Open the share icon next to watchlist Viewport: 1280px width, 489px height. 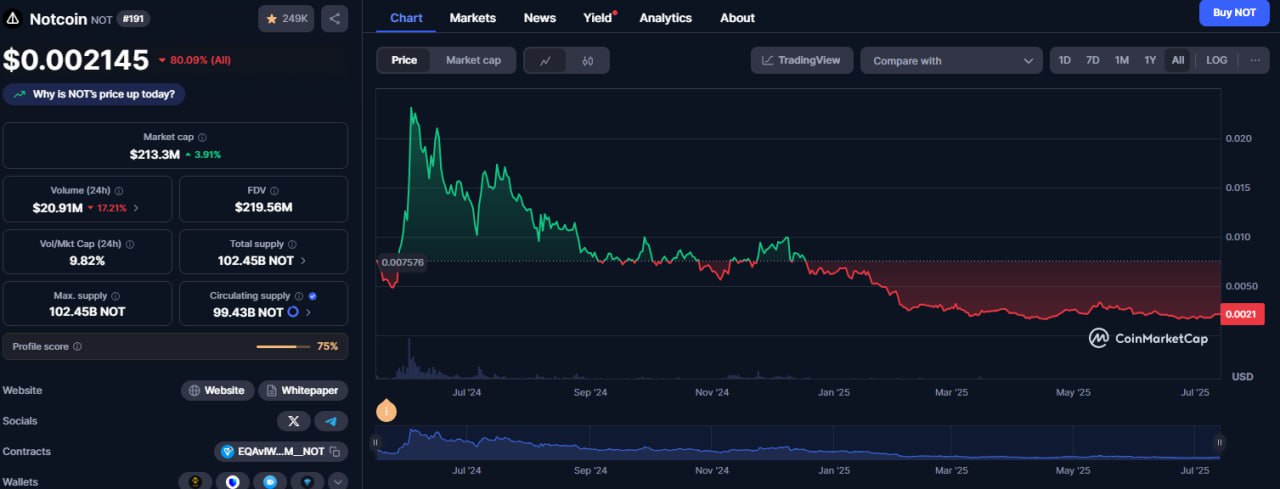(334, 18)
